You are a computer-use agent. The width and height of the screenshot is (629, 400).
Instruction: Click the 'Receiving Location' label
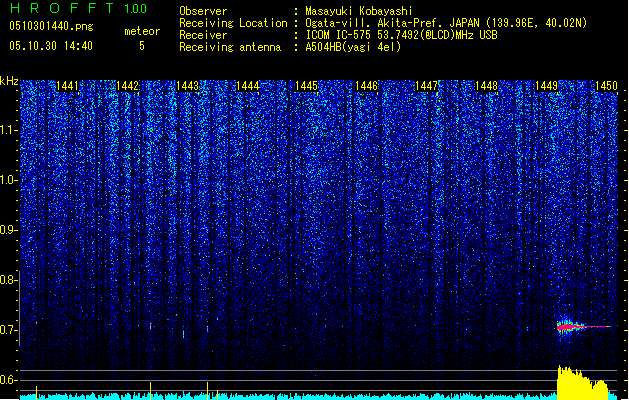(233, 23)
